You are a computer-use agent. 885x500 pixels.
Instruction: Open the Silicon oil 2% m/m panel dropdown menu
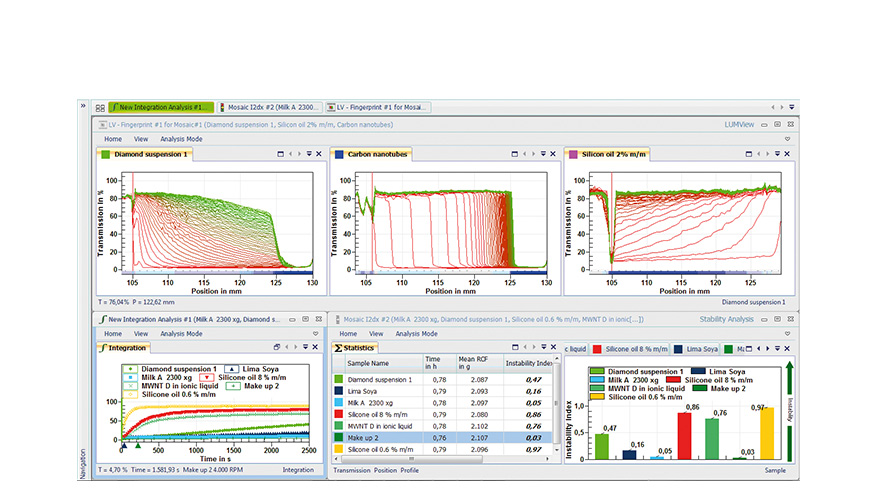[x=778, y=154]
